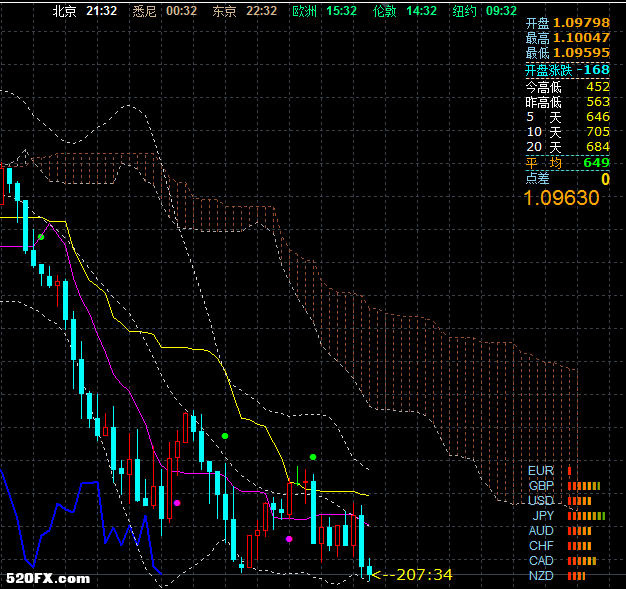The width and height of the screenshot is (626, 589).
Task: Click the NZD currency strength label
Action: [541, 576]
